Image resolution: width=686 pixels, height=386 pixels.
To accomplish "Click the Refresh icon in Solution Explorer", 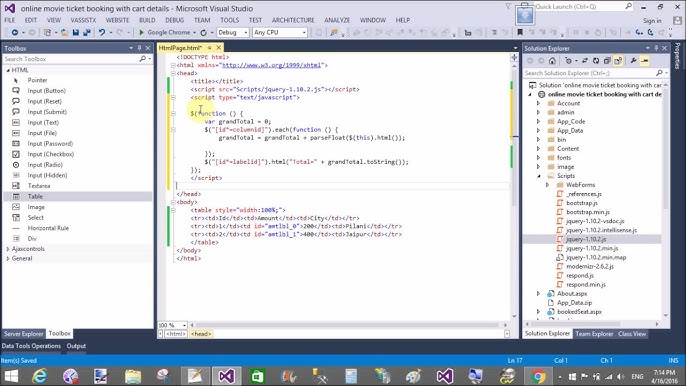I will click(x=596, y=61).
